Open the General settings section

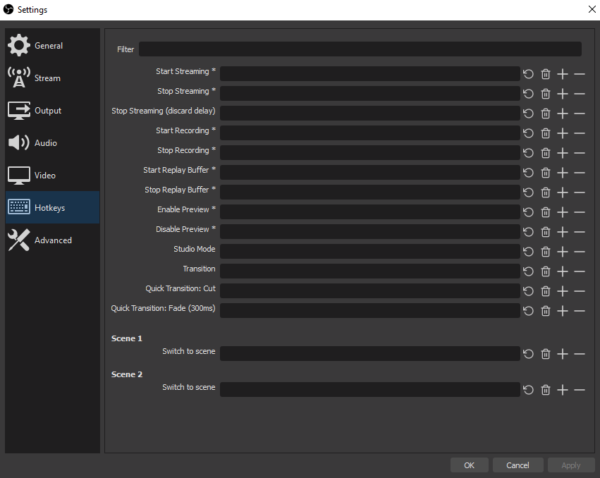pyautogui.click(x=52, y=46)
